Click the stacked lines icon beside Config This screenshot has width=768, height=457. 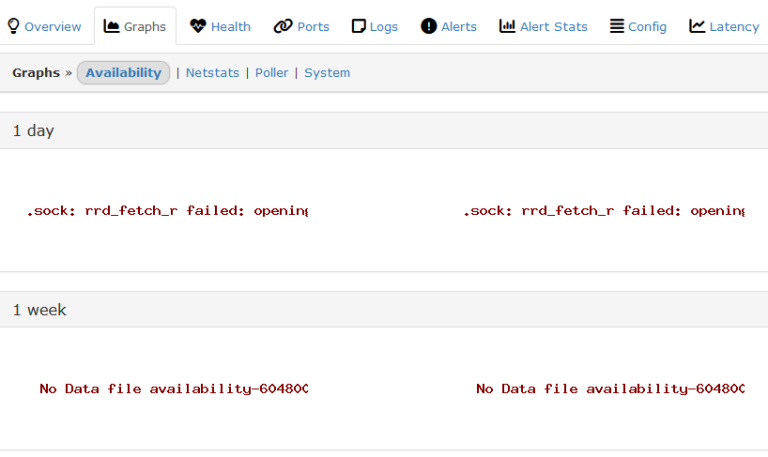click(617, 26)
